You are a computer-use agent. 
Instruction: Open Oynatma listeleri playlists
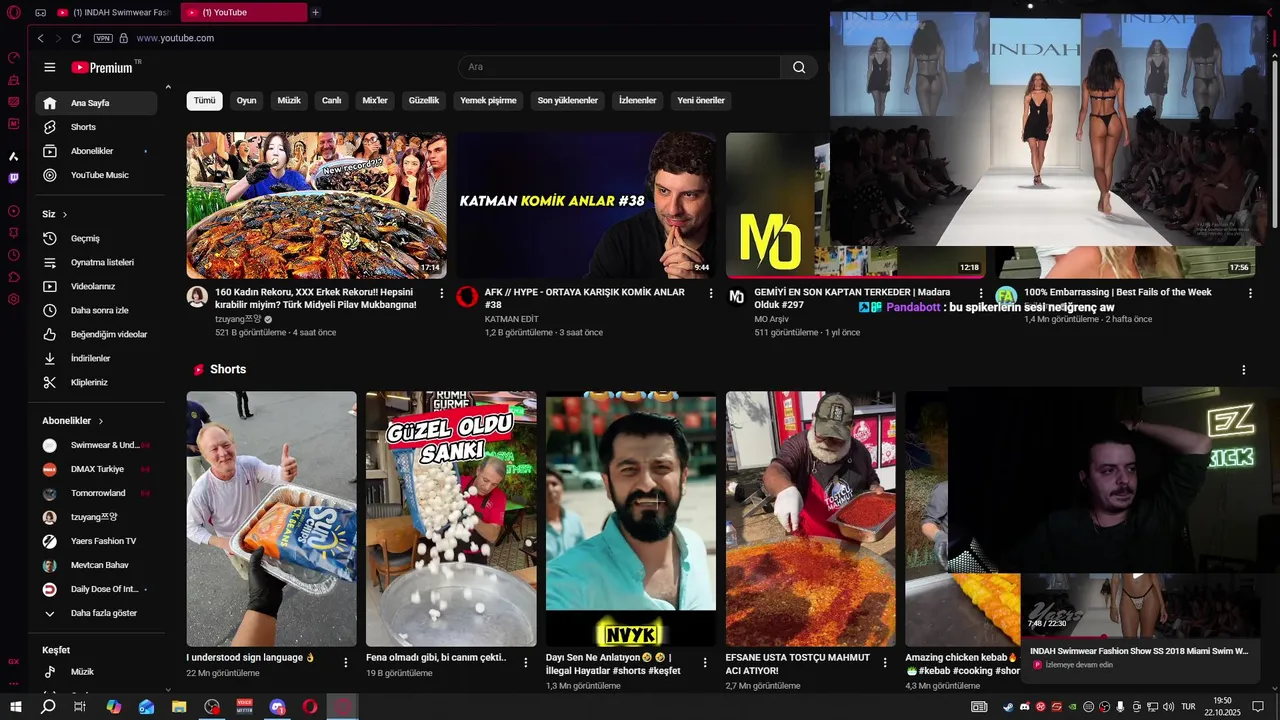point(96,262)
